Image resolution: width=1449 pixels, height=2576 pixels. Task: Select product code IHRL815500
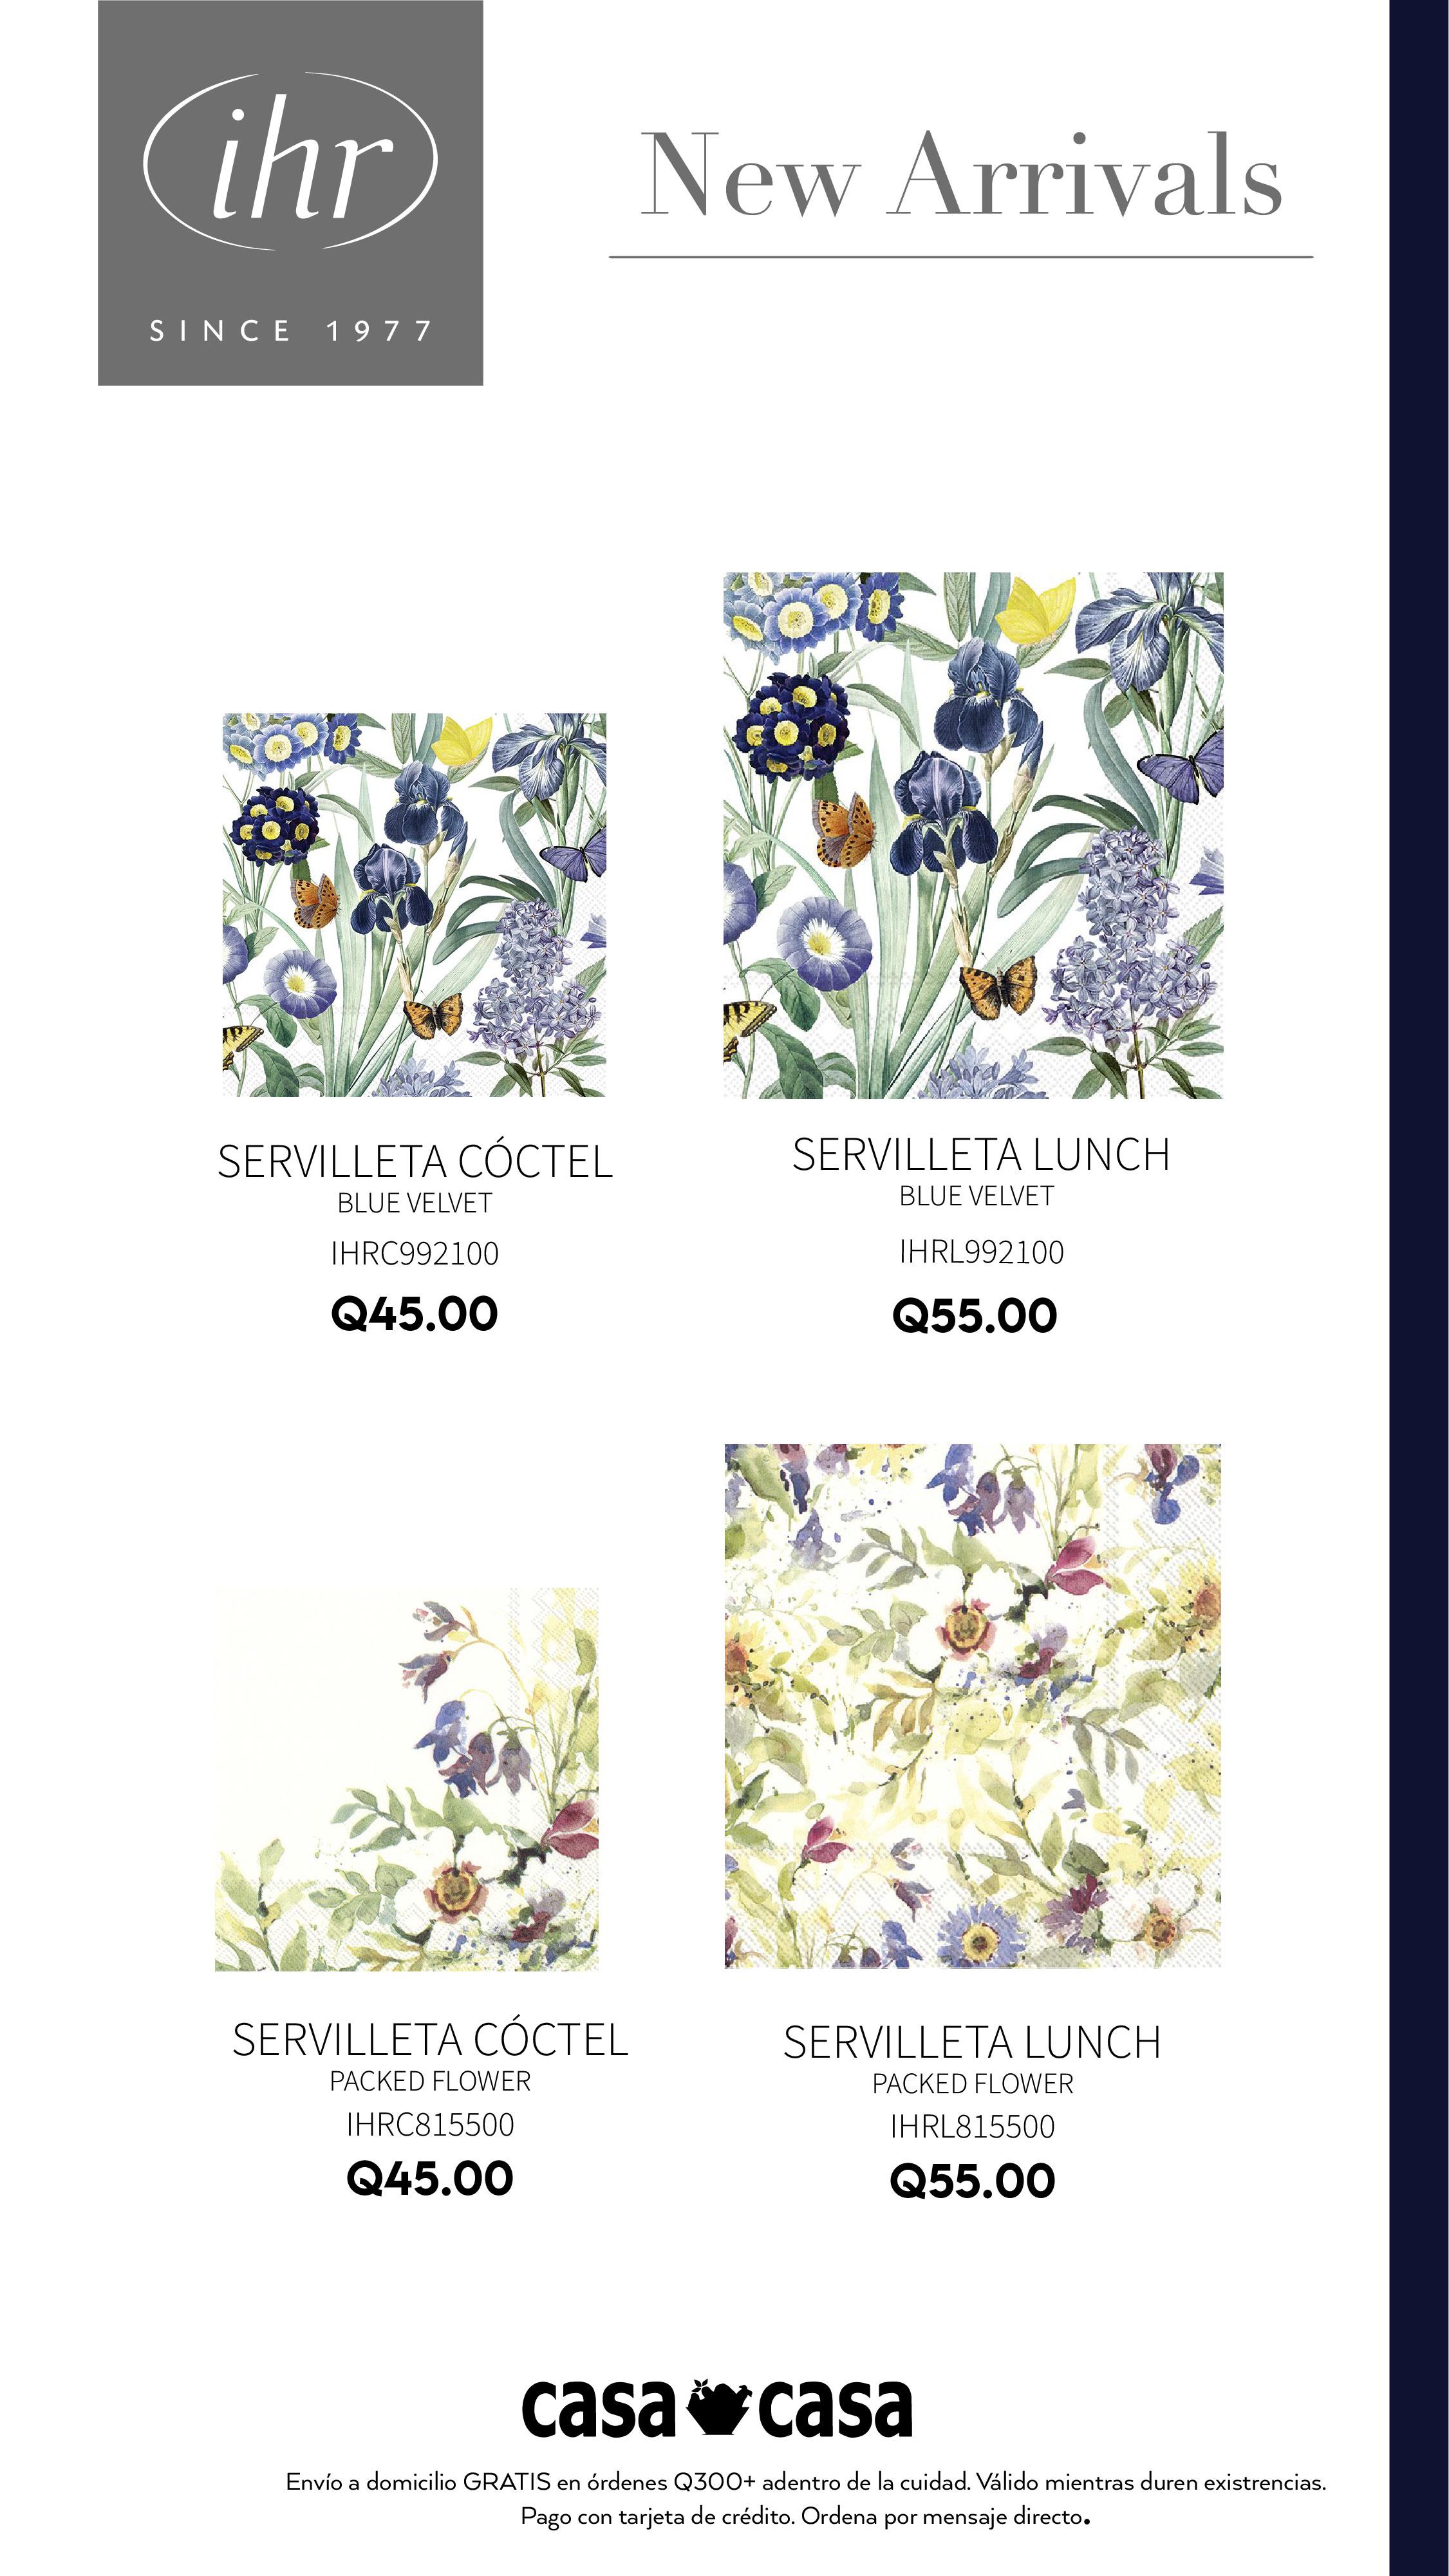point(973,2127)
